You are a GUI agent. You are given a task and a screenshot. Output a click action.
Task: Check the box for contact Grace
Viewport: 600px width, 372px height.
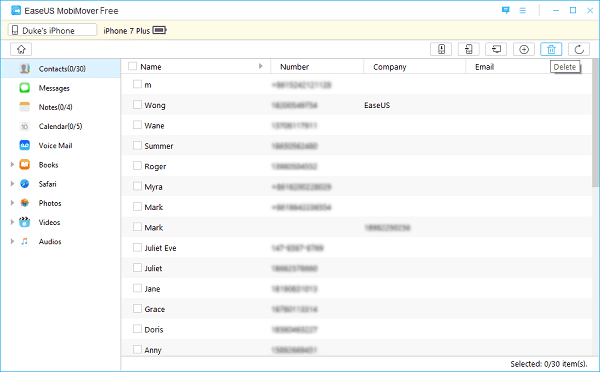[x=137, y=308]
